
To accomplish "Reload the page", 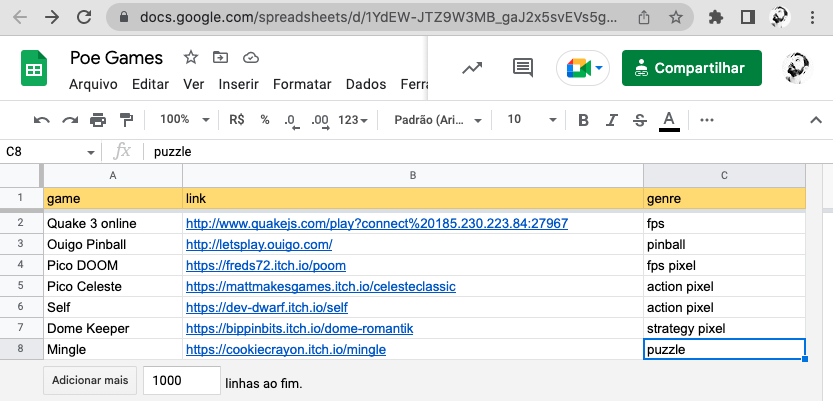I will tap(84, 18).
